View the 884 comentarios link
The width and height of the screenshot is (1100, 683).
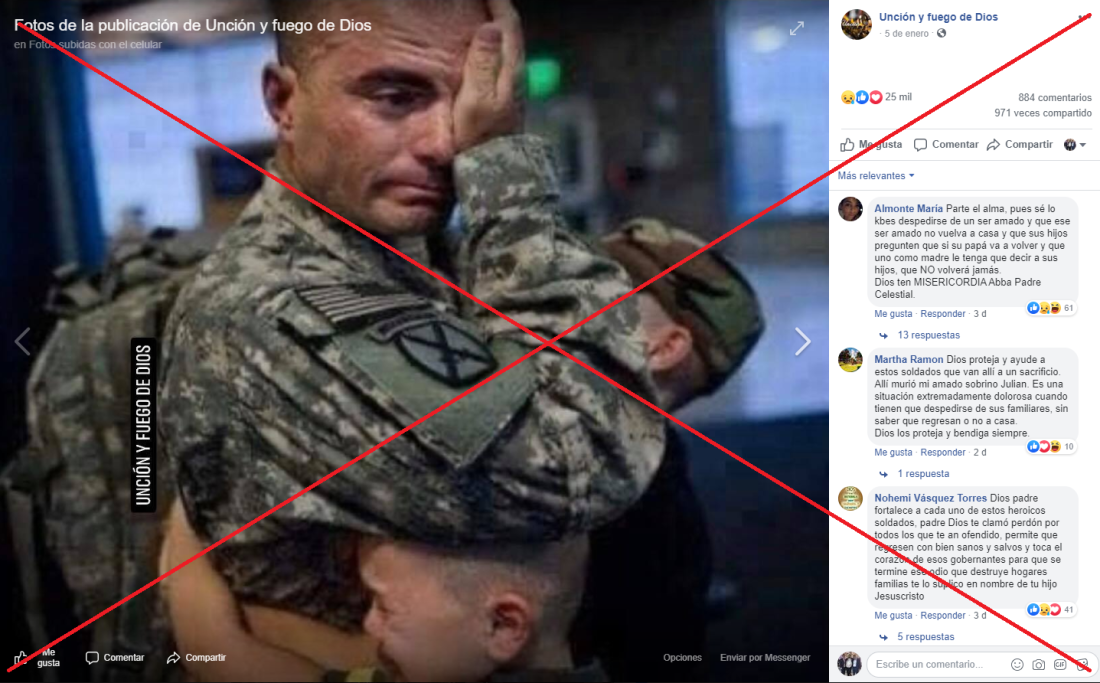[x=1054, y=97]
